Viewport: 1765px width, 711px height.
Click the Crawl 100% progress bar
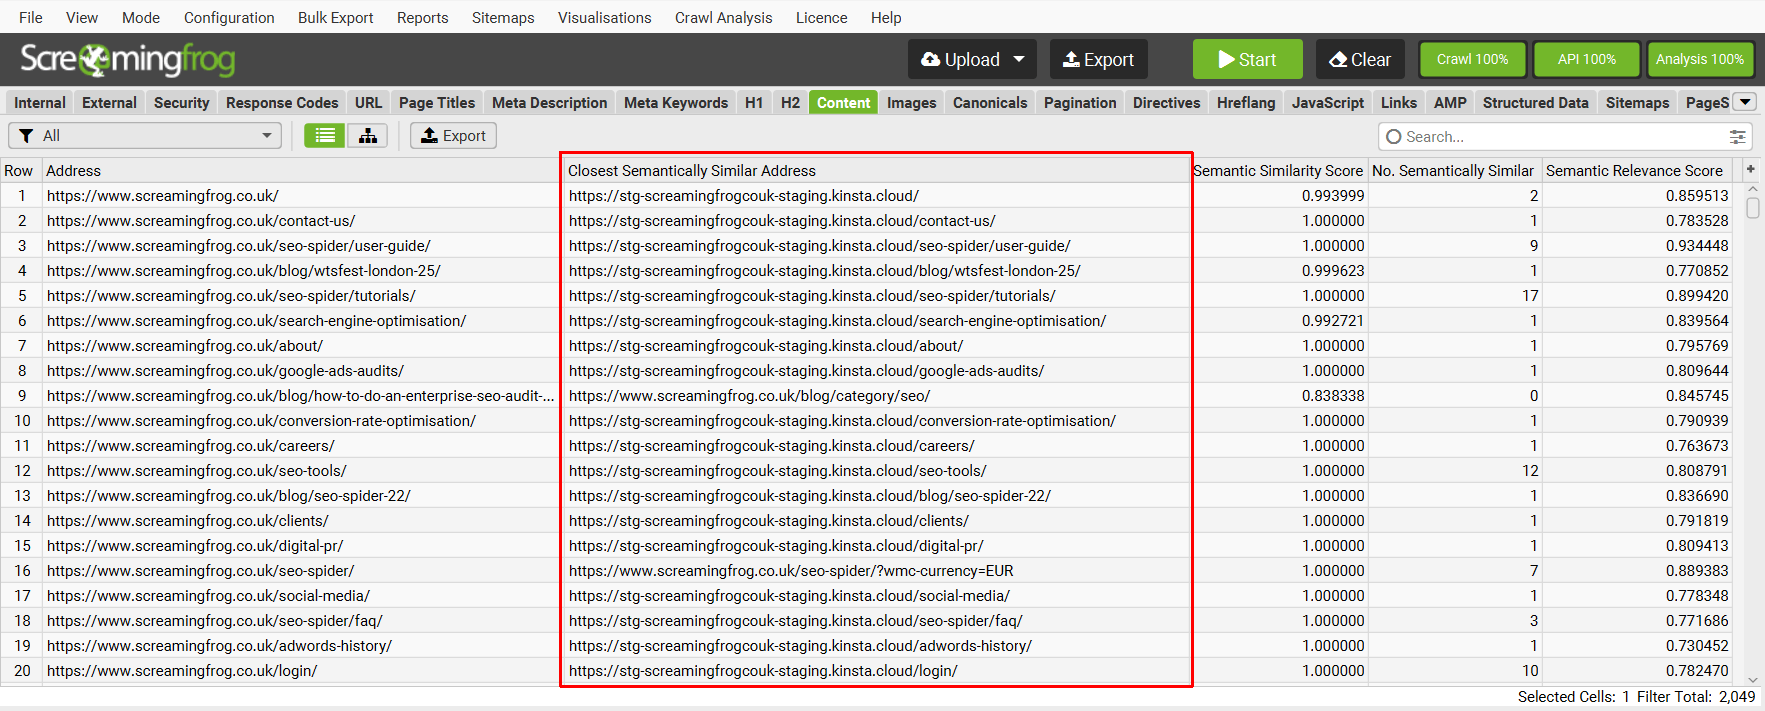tap(1472, 59)
